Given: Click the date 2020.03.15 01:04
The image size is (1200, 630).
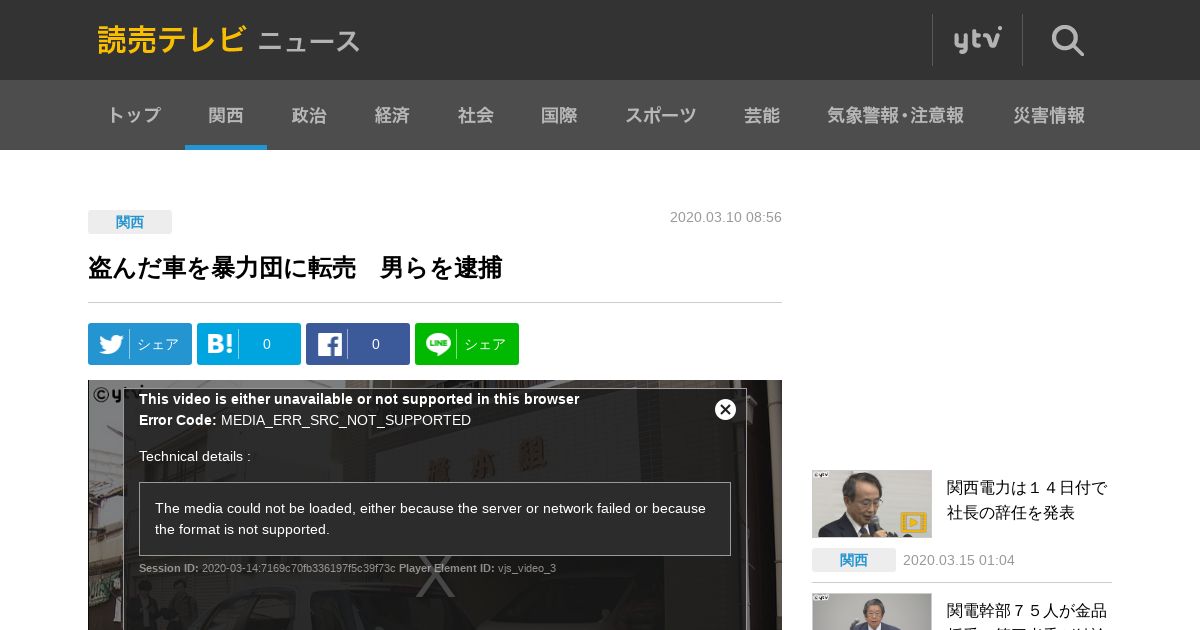Looking at the screenshot, I should coord(959,560).
